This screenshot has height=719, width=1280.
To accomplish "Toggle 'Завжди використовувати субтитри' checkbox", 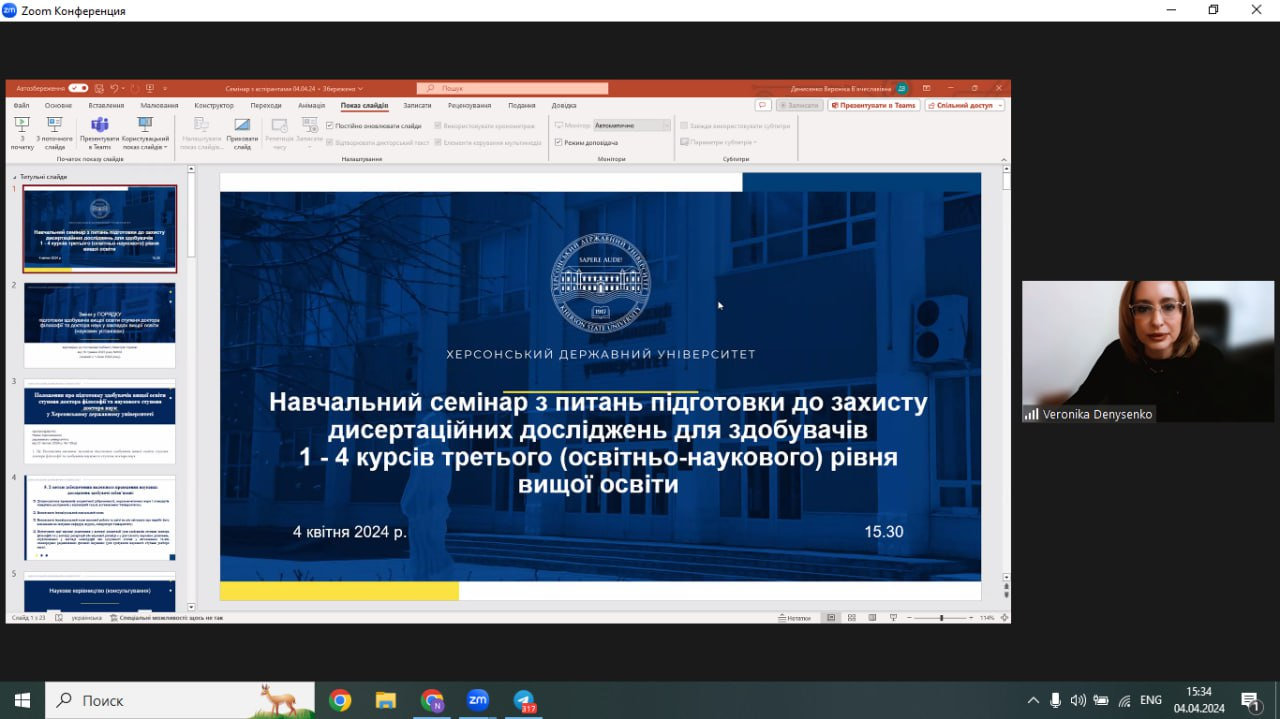I will pyautogui.click(x=684, y=126).
